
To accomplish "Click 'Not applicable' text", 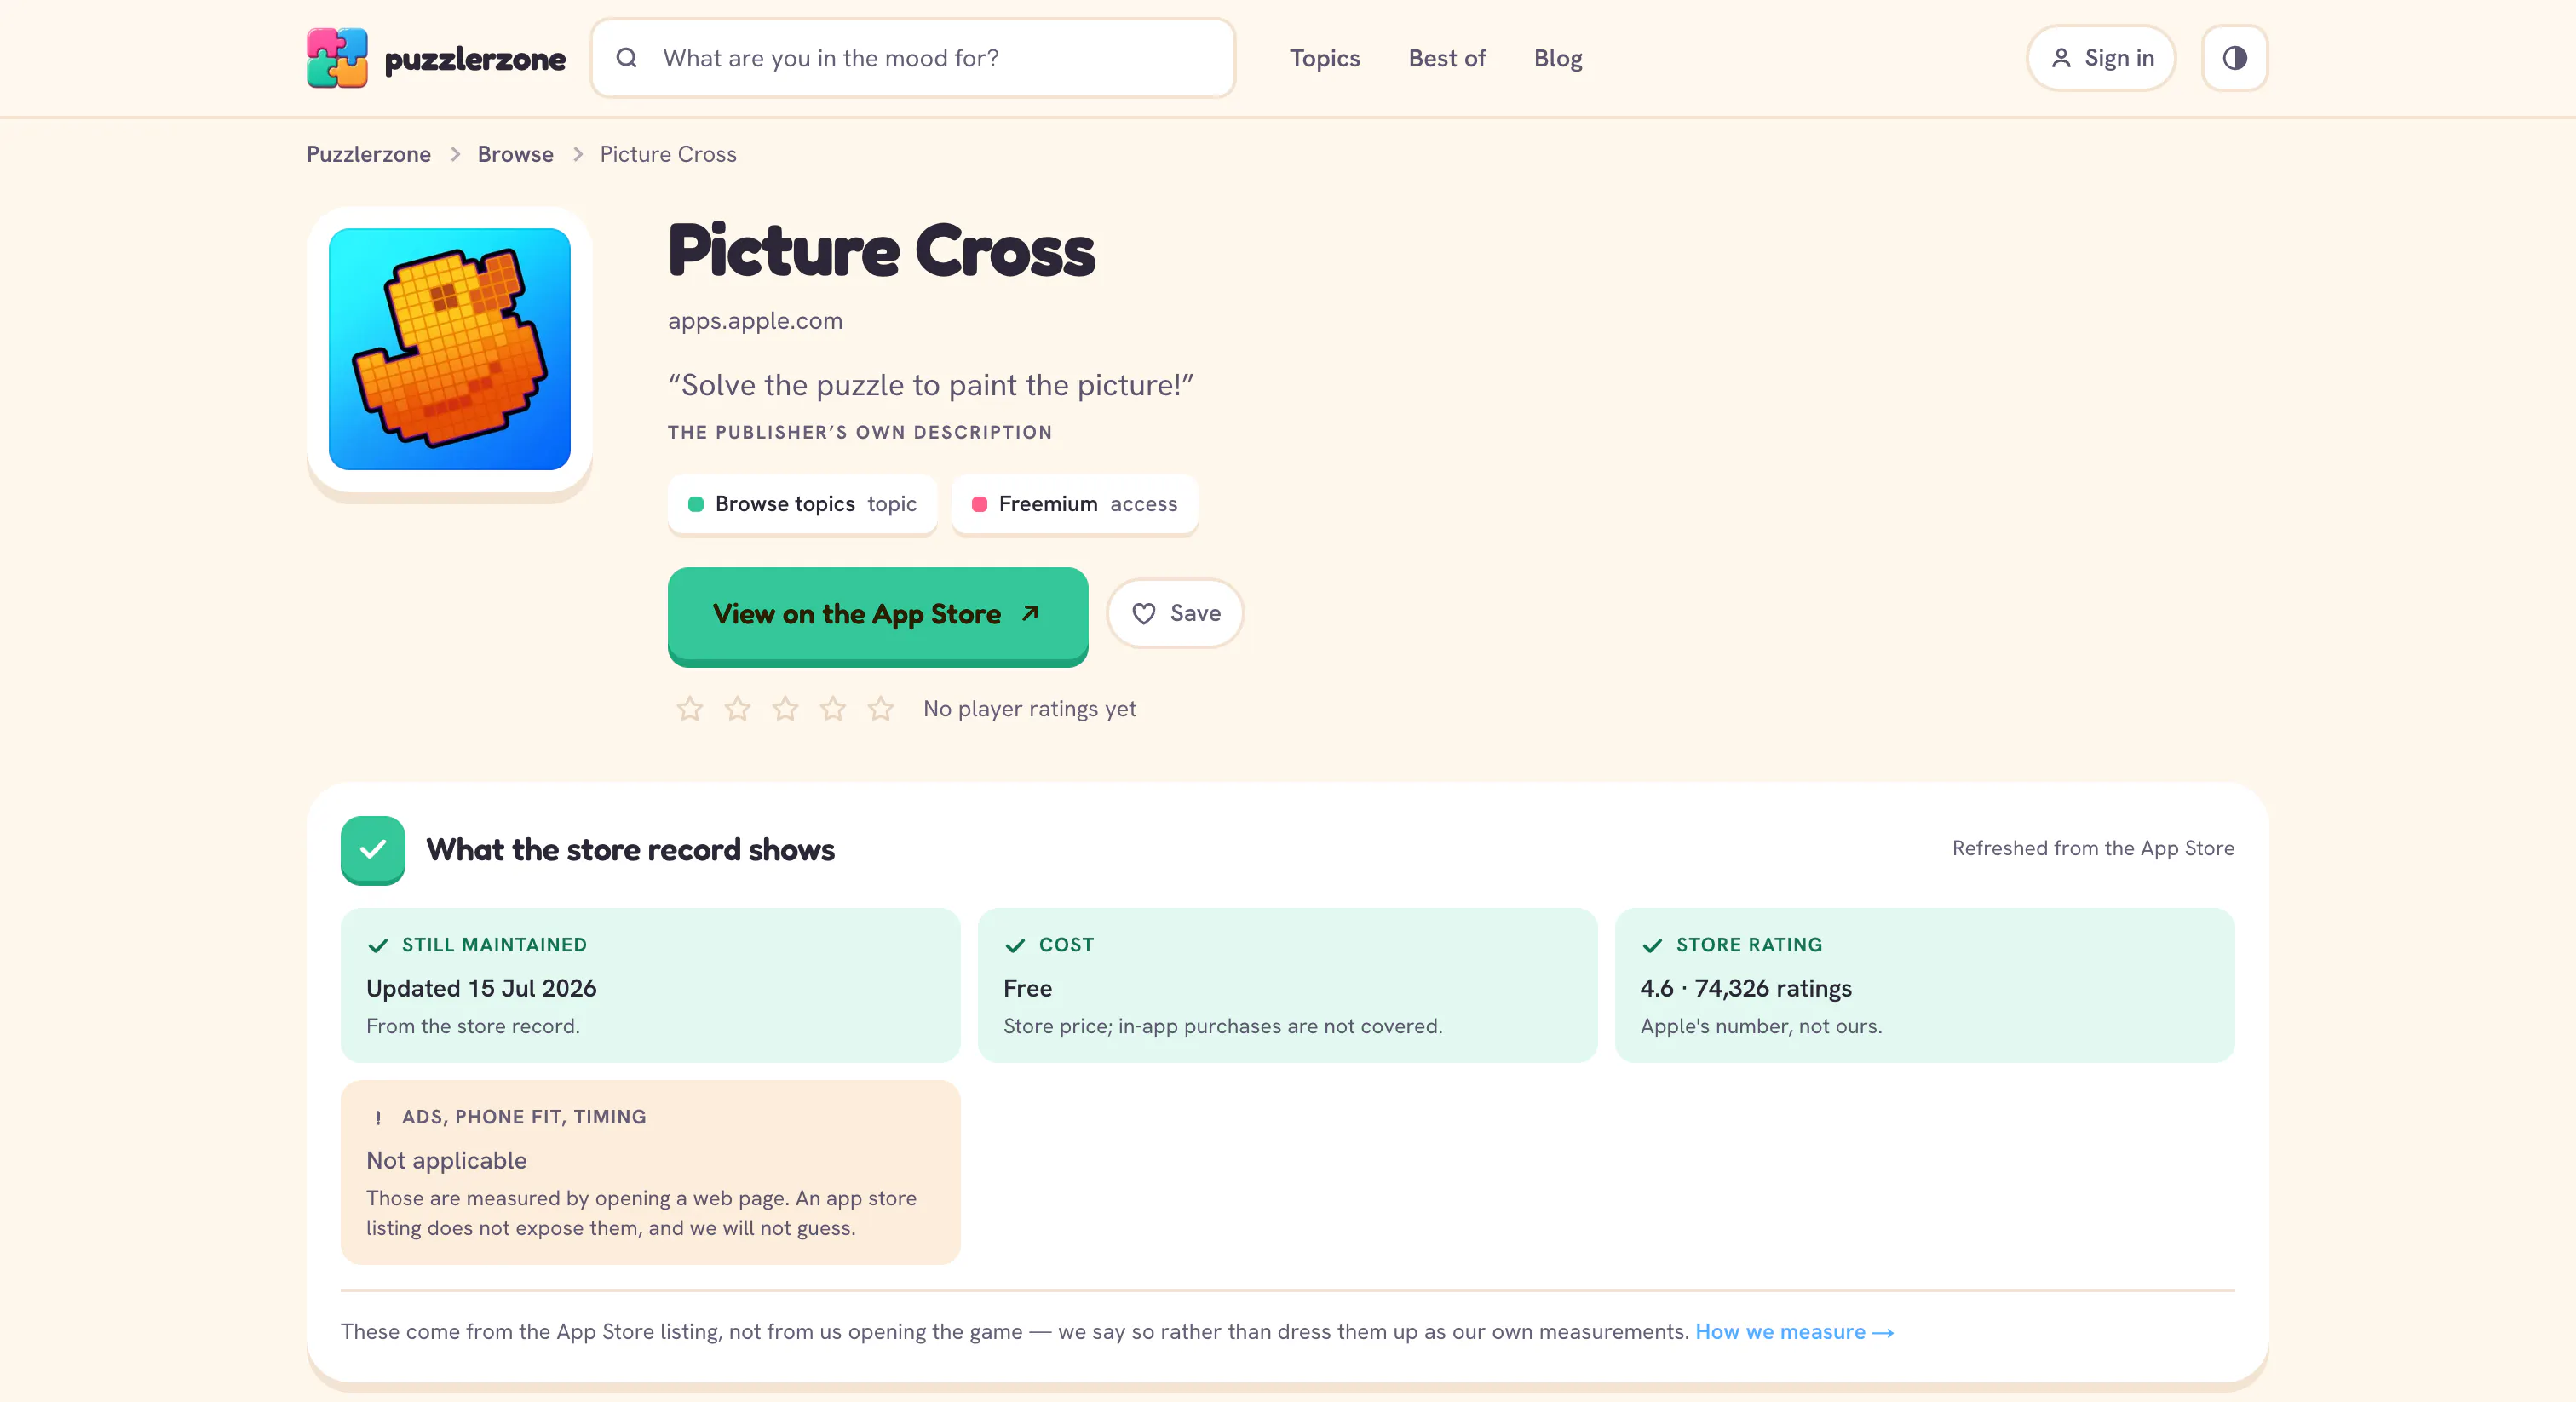I will point(446,1160).
